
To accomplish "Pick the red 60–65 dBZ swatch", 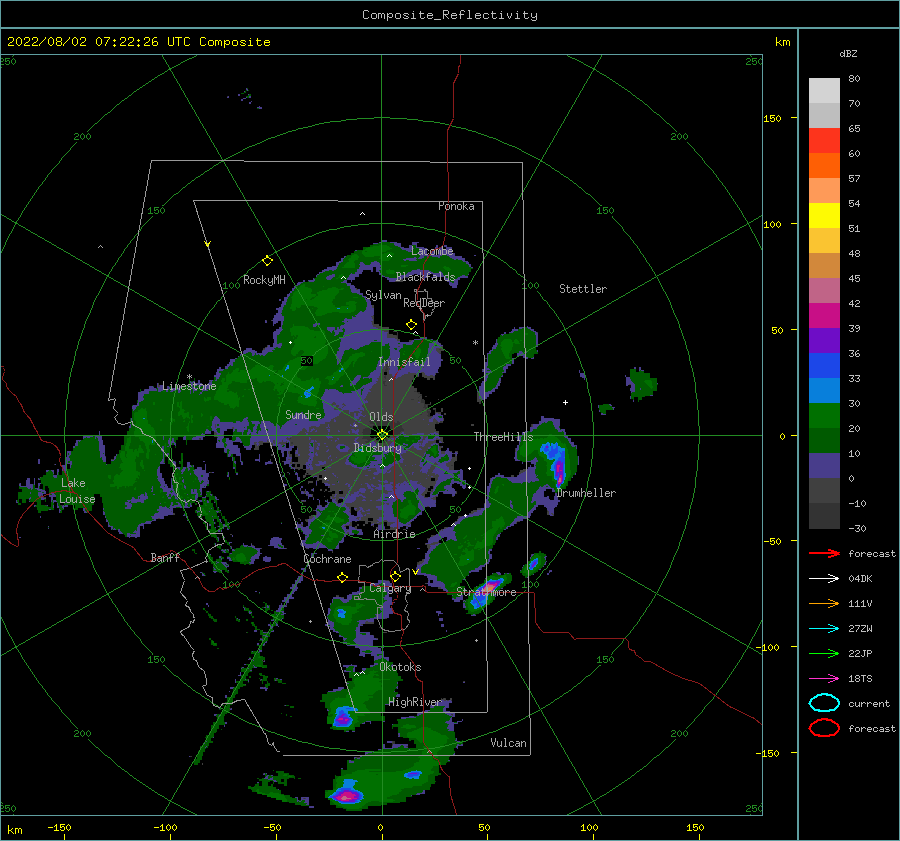I will click(824, 141).
